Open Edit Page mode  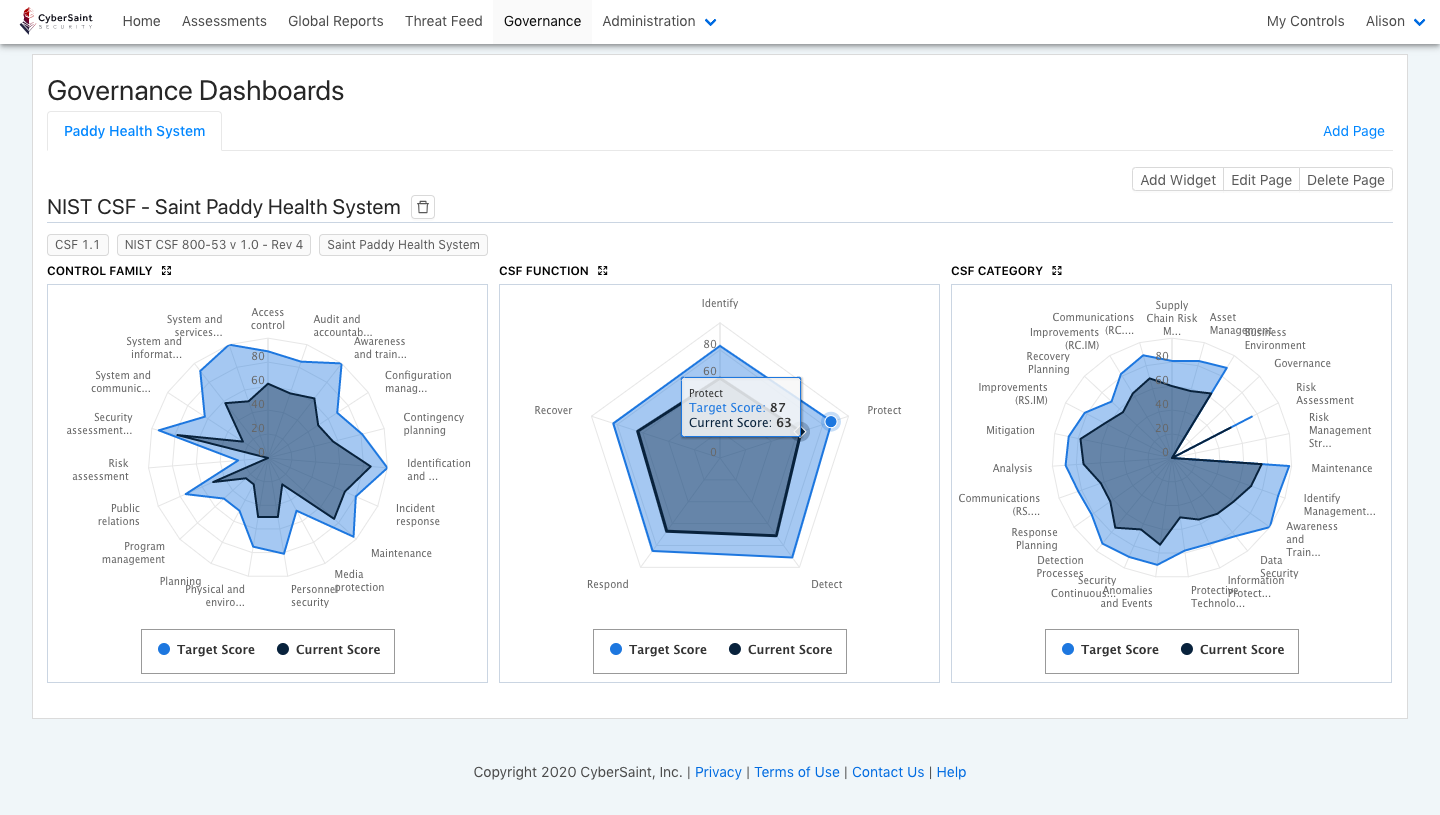[1261, 179]
